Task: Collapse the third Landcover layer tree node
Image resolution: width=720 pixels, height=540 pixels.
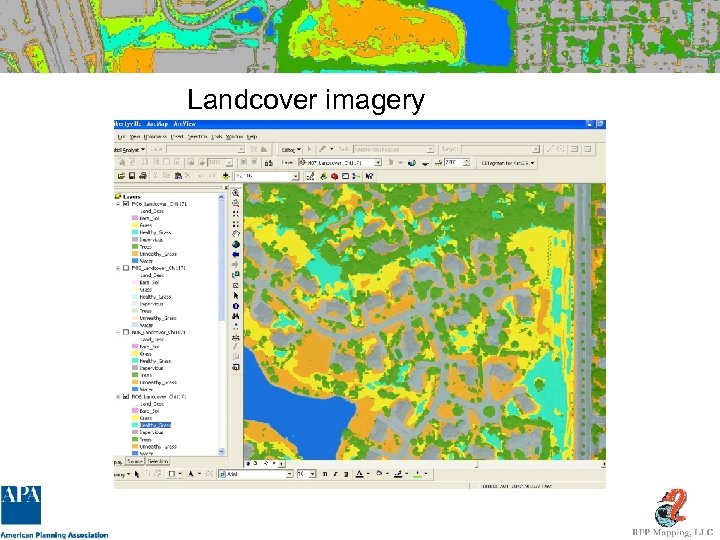Action: 118,332
